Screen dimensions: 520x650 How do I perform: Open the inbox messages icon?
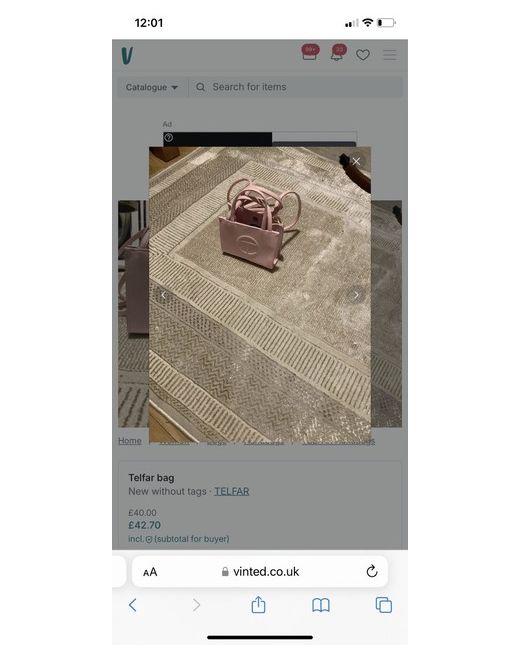click(310, 53)
